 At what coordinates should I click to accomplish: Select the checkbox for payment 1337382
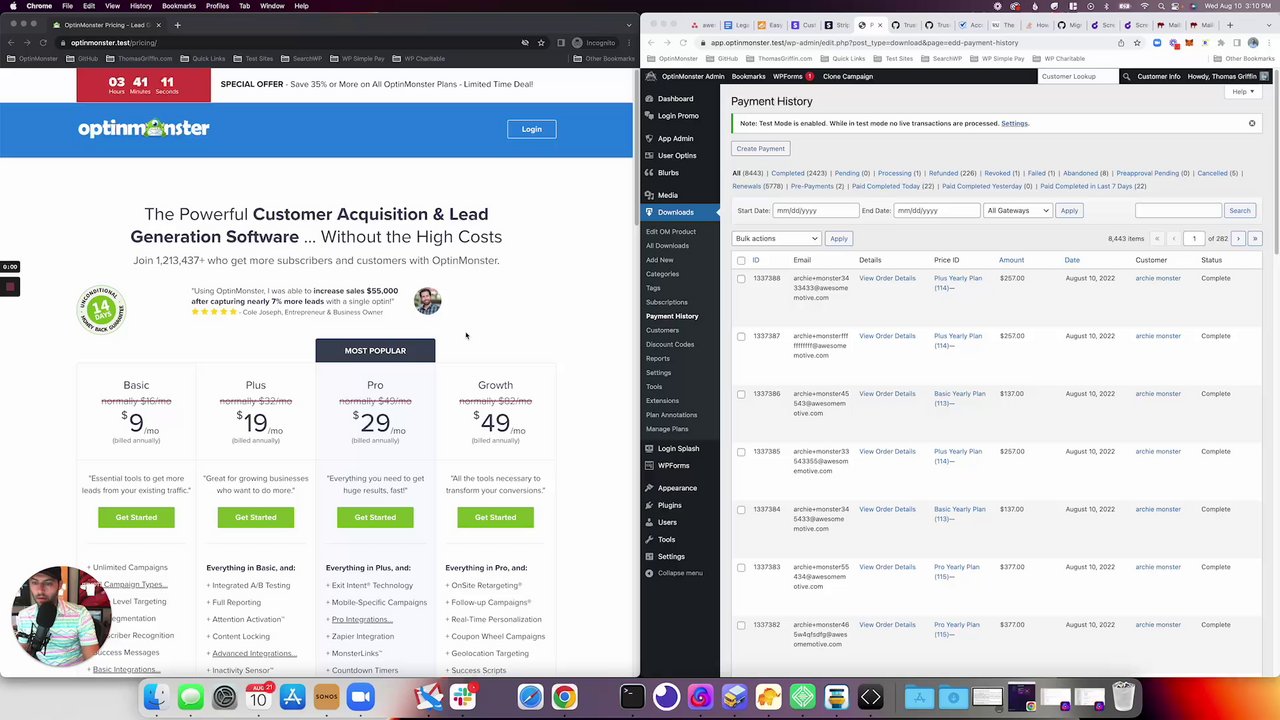(x=741, y=626)
